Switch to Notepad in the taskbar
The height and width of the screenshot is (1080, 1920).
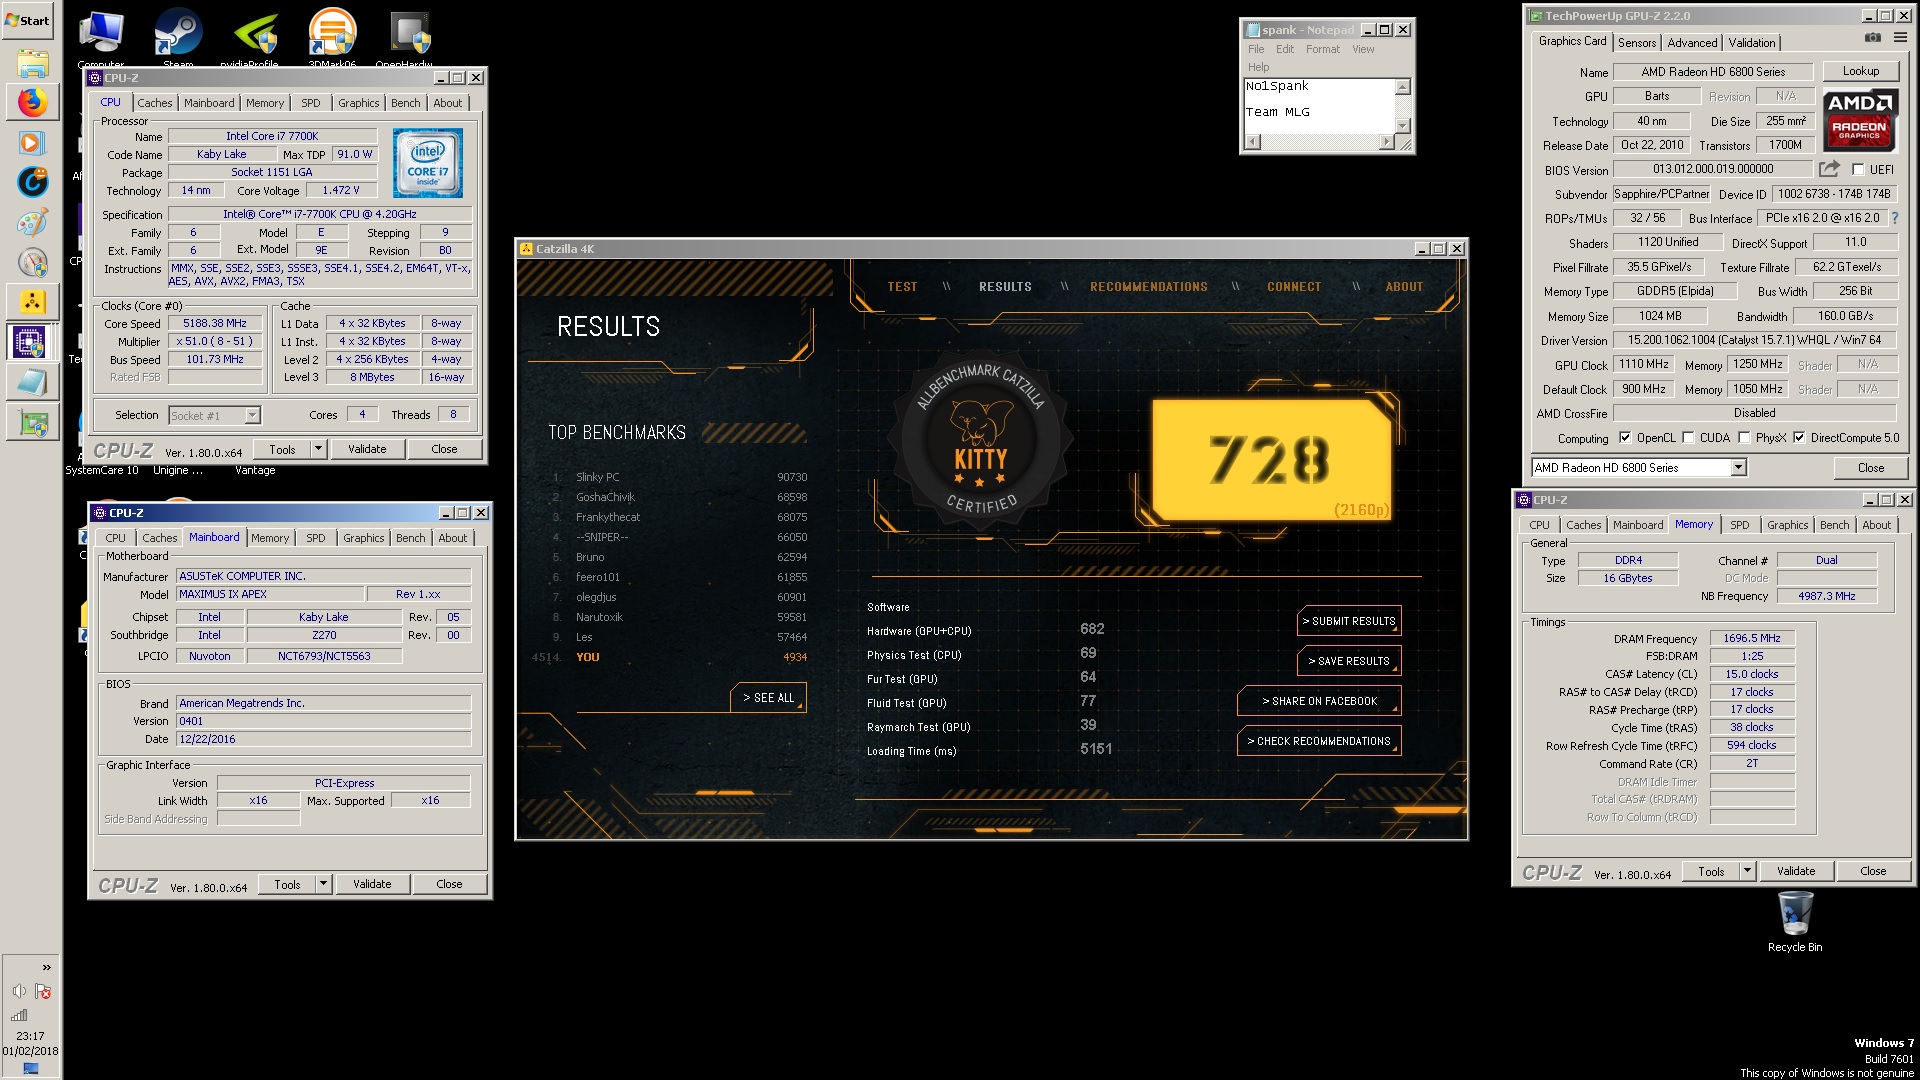[33, 382]
